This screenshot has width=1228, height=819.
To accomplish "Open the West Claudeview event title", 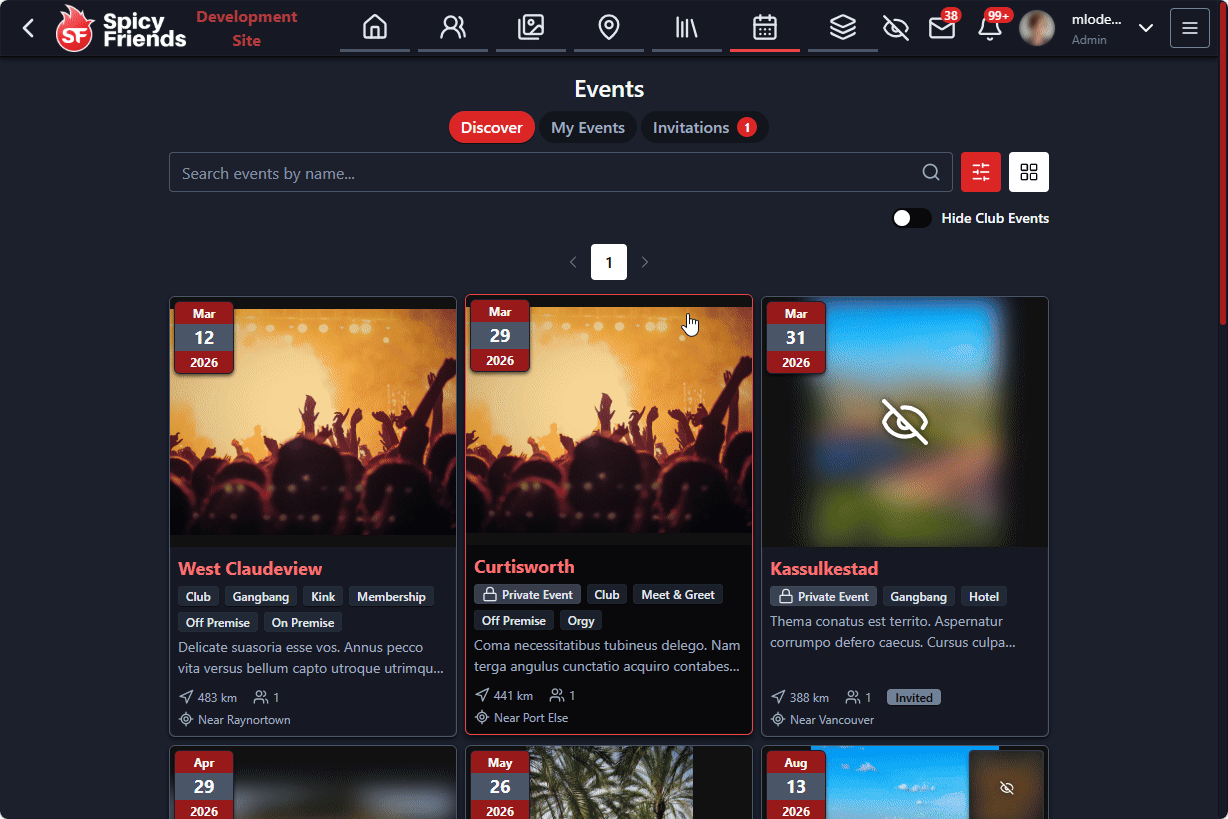I will (x=250, y=569).
